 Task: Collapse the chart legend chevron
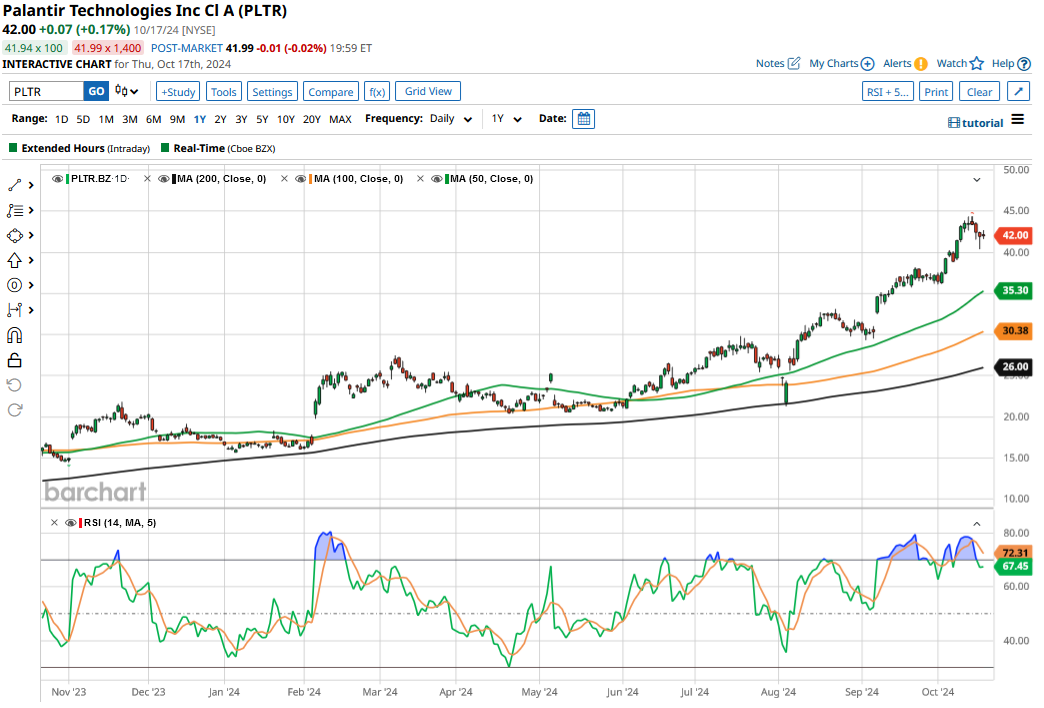tap(977, 180)
